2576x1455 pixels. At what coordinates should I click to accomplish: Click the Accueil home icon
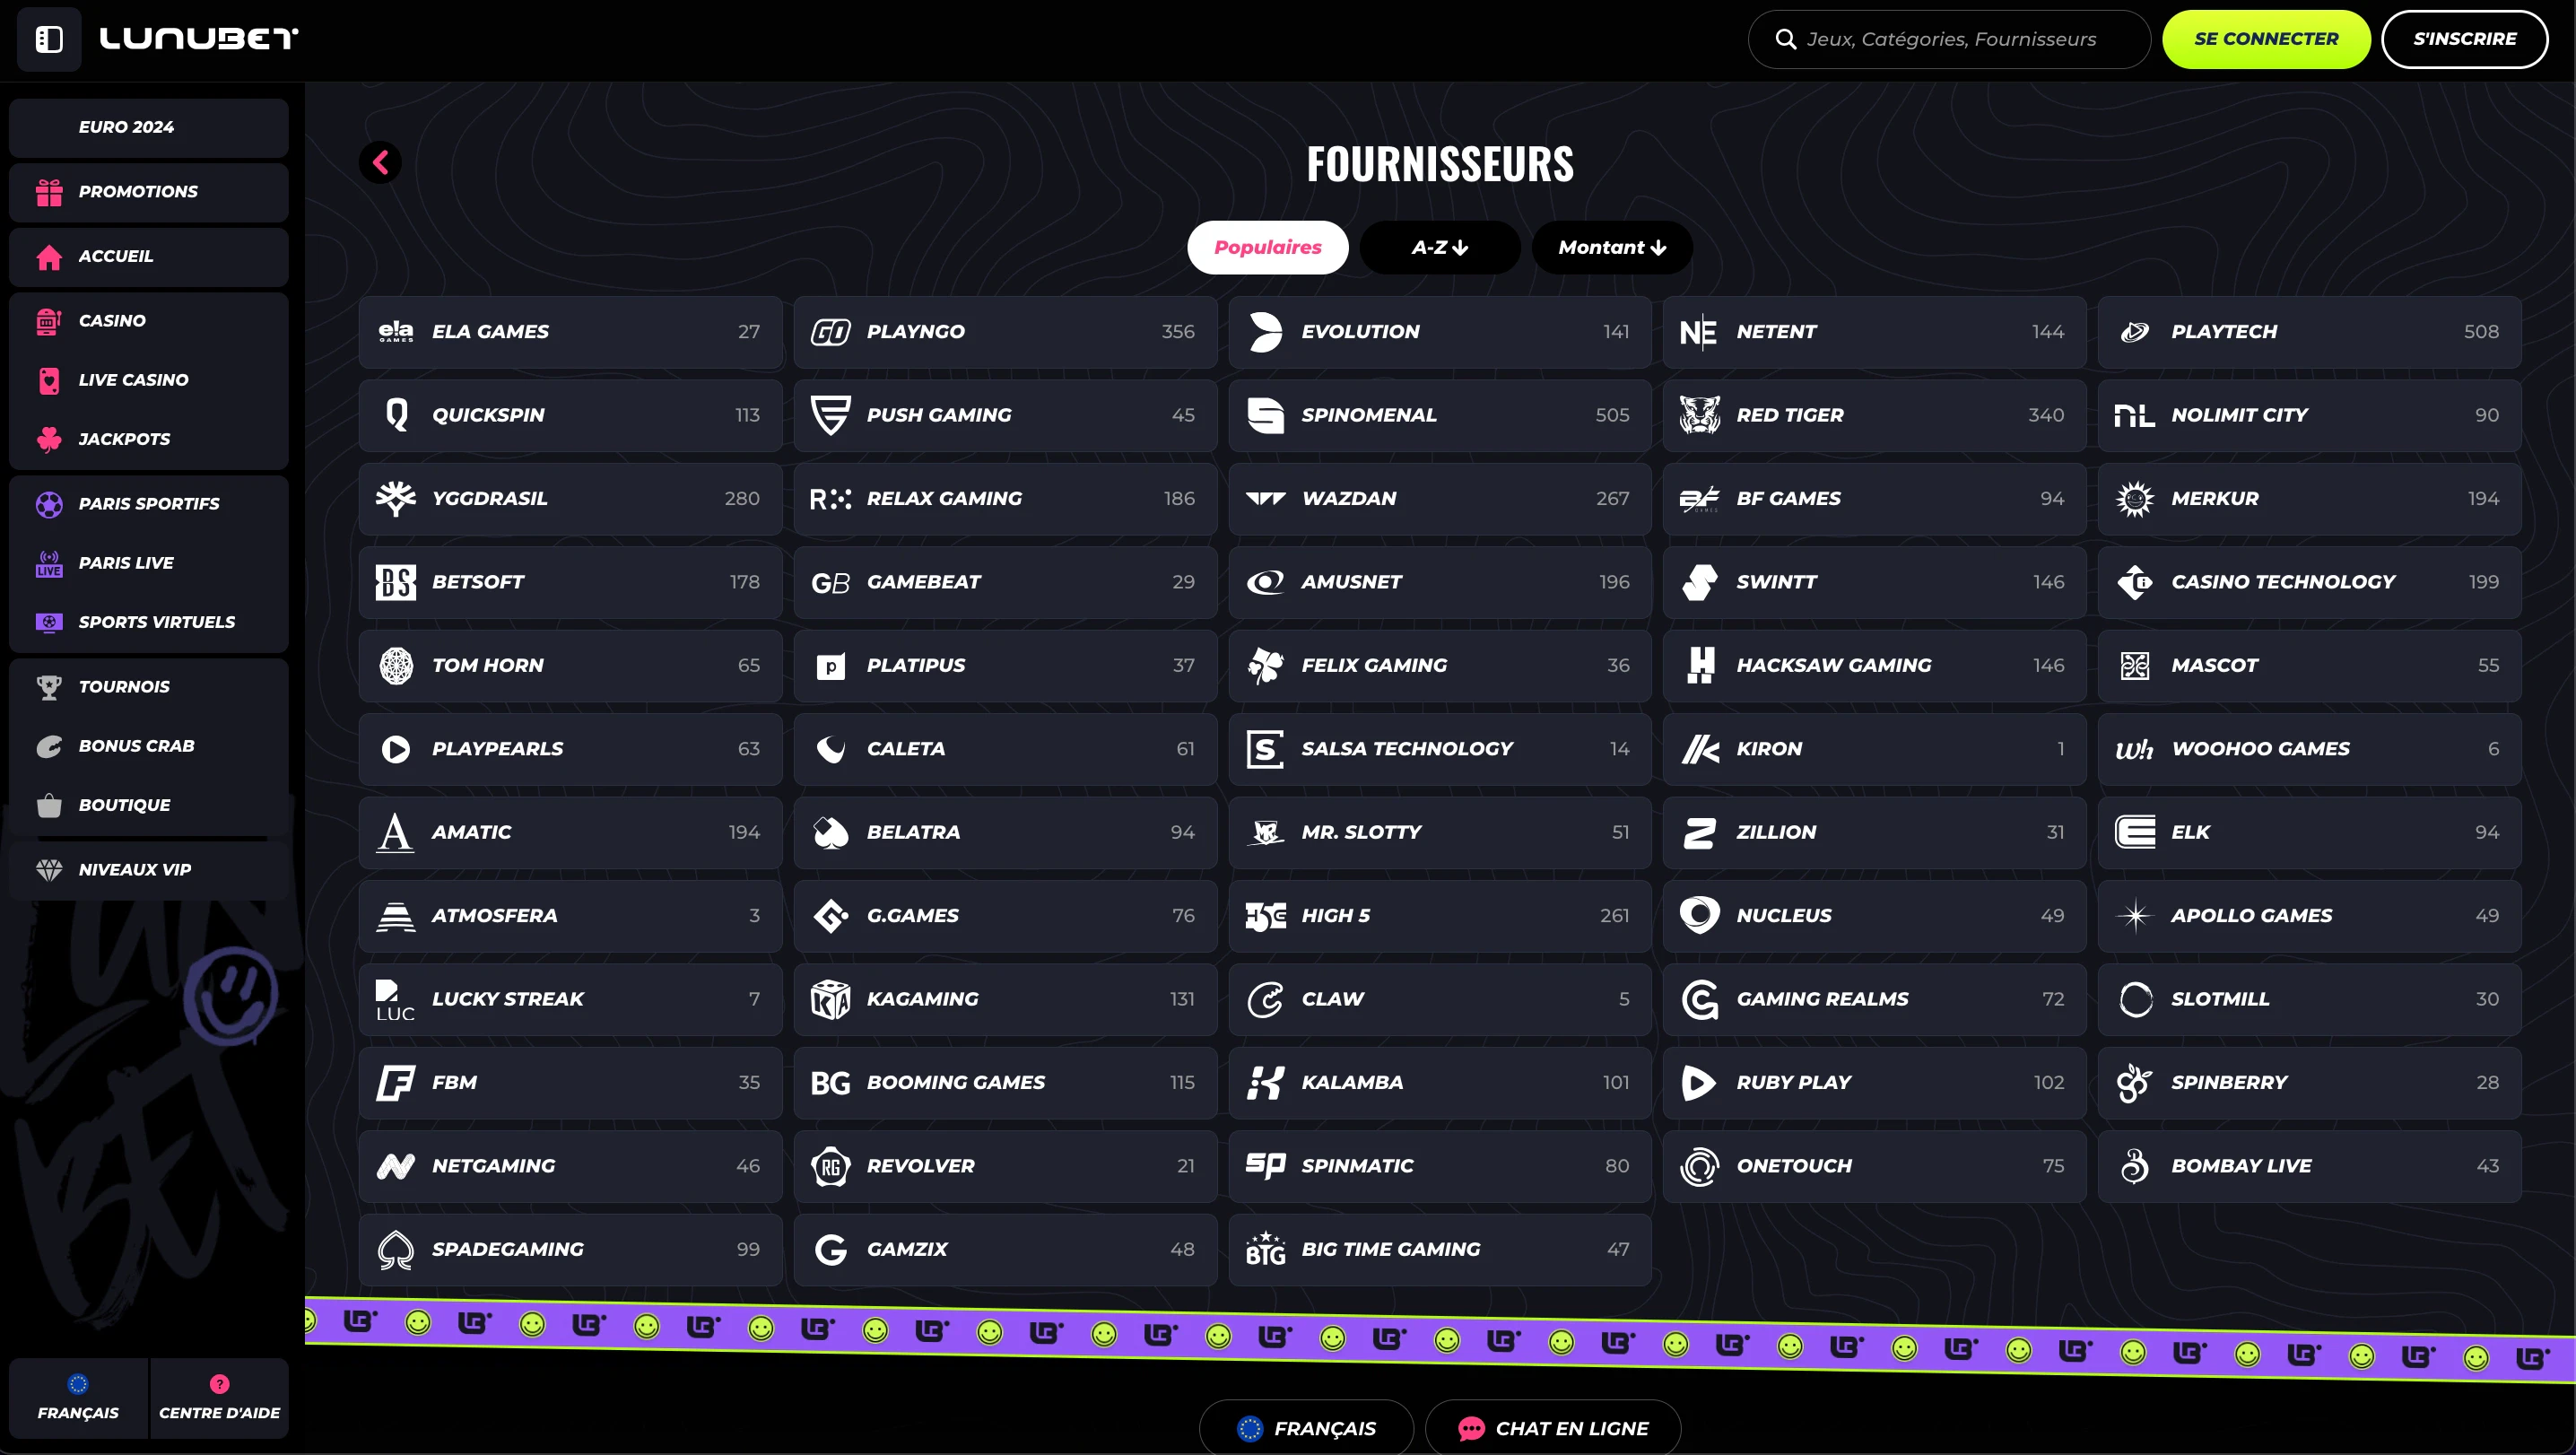point(49,257)
